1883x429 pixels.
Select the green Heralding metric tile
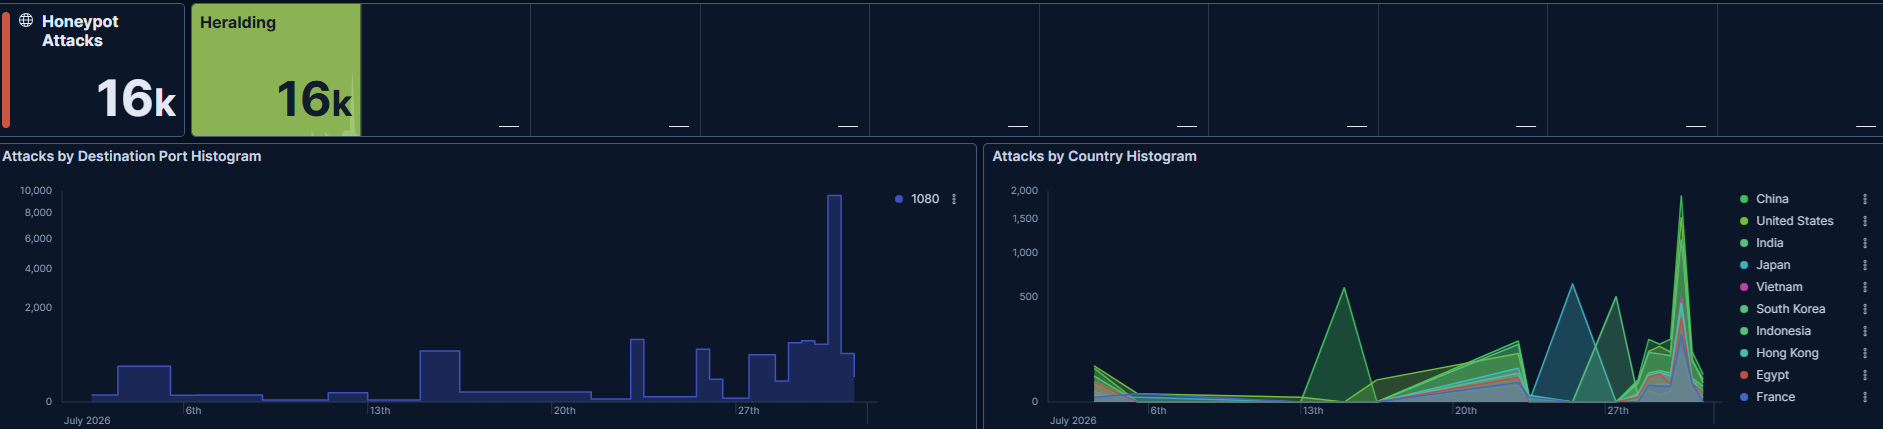pos(276,70)
